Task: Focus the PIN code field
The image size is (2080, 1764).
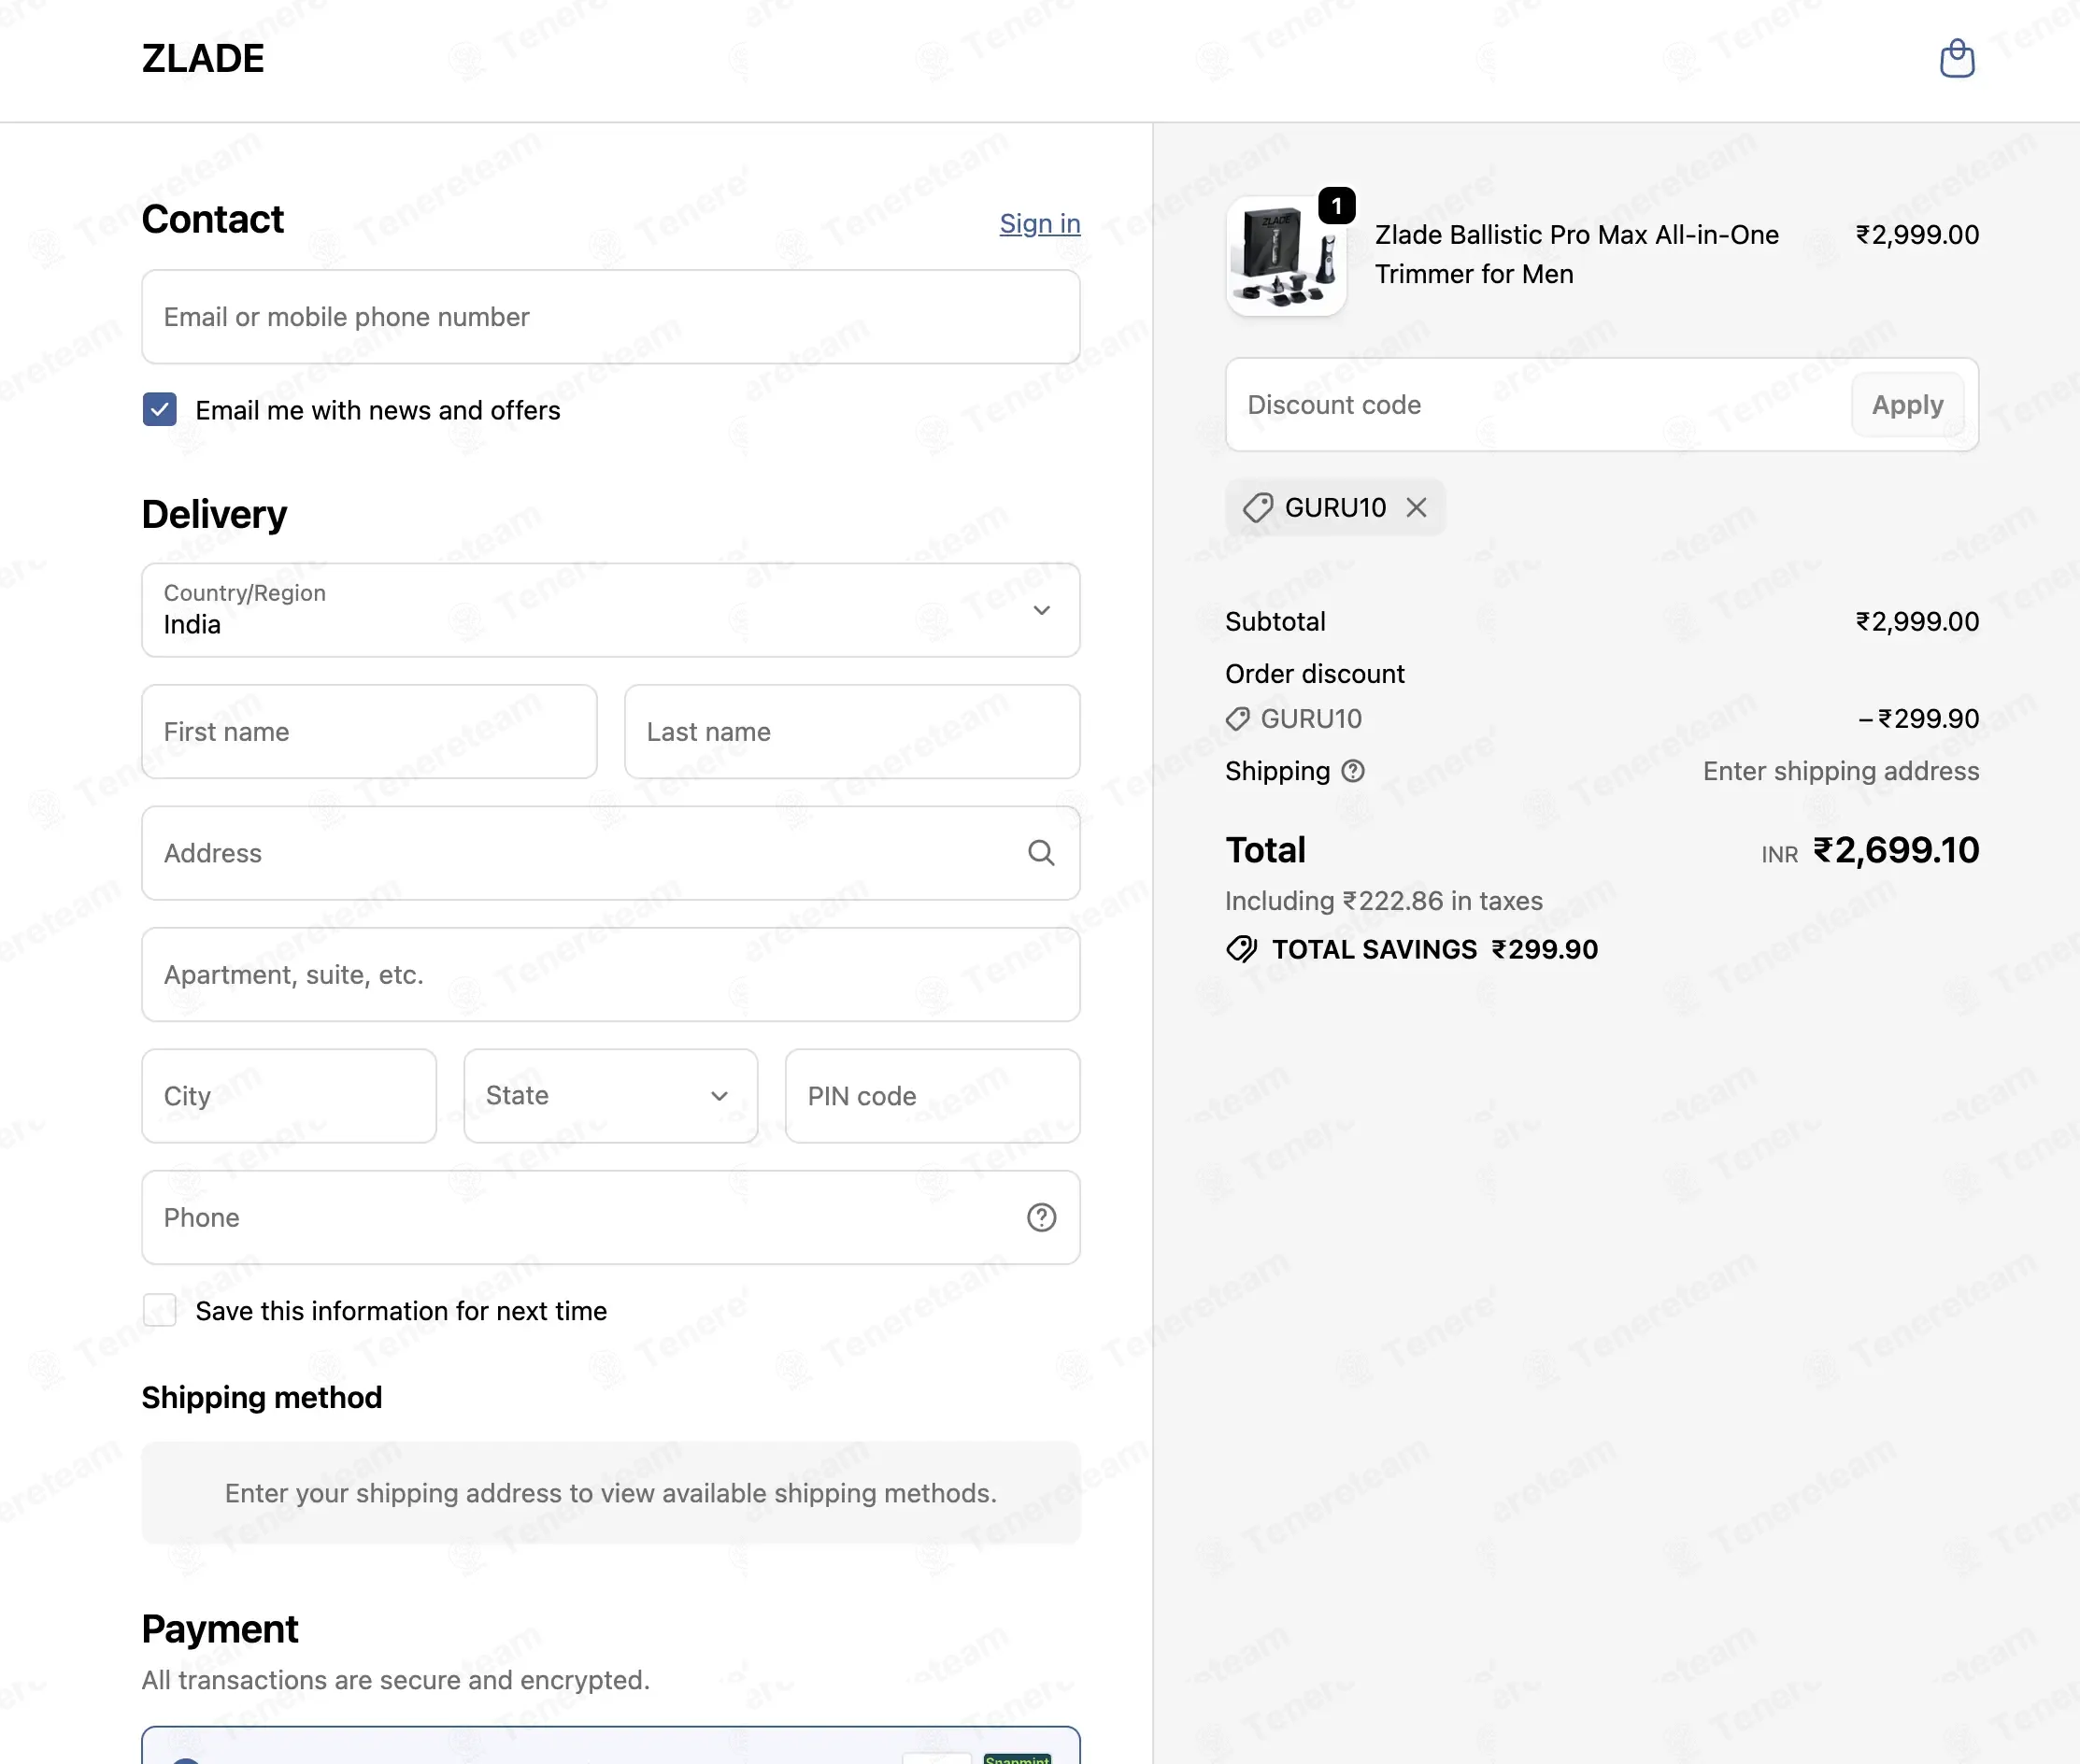Action: tap(933, 1096)
